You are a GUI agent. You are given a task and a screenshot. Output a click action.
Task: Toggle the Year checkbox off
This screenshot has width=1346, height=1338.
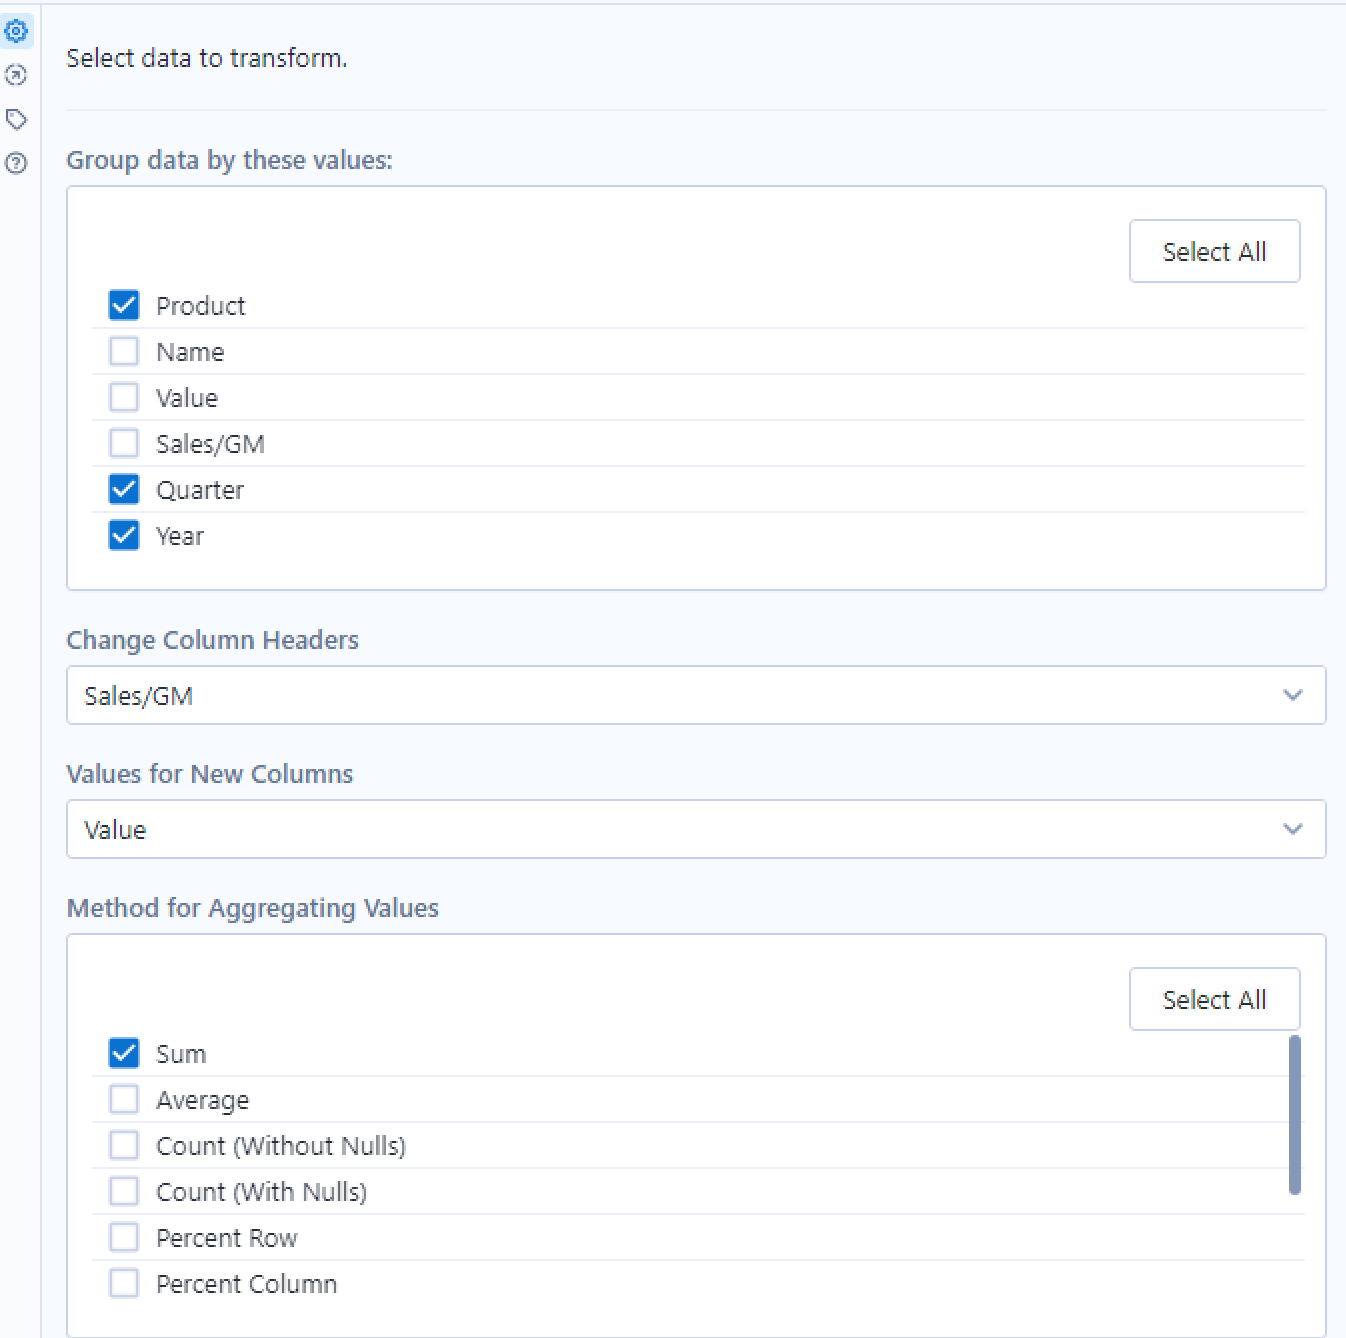124,535
